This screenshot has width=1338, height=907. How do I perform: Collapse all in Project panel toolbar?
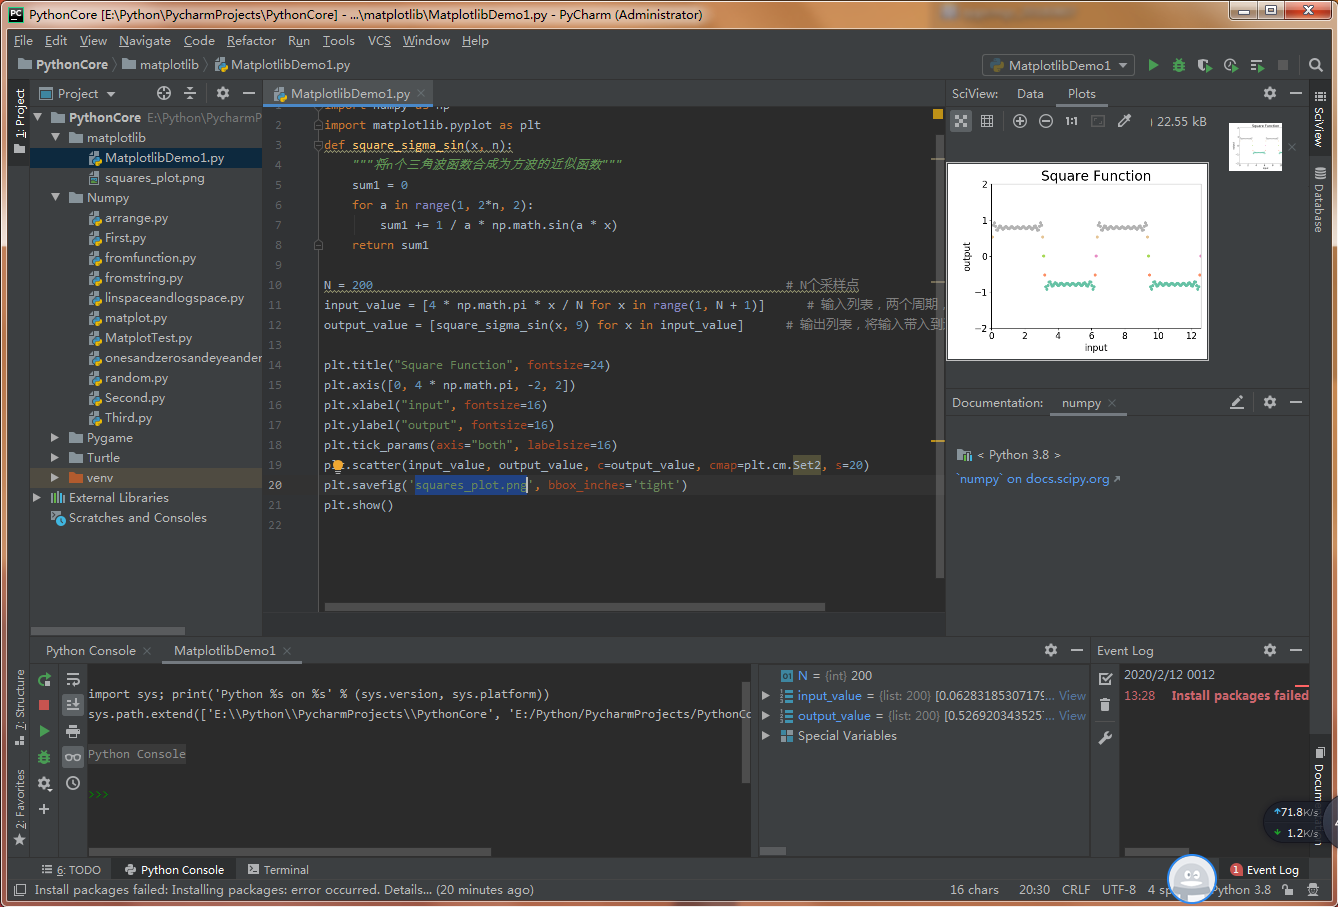190,93
